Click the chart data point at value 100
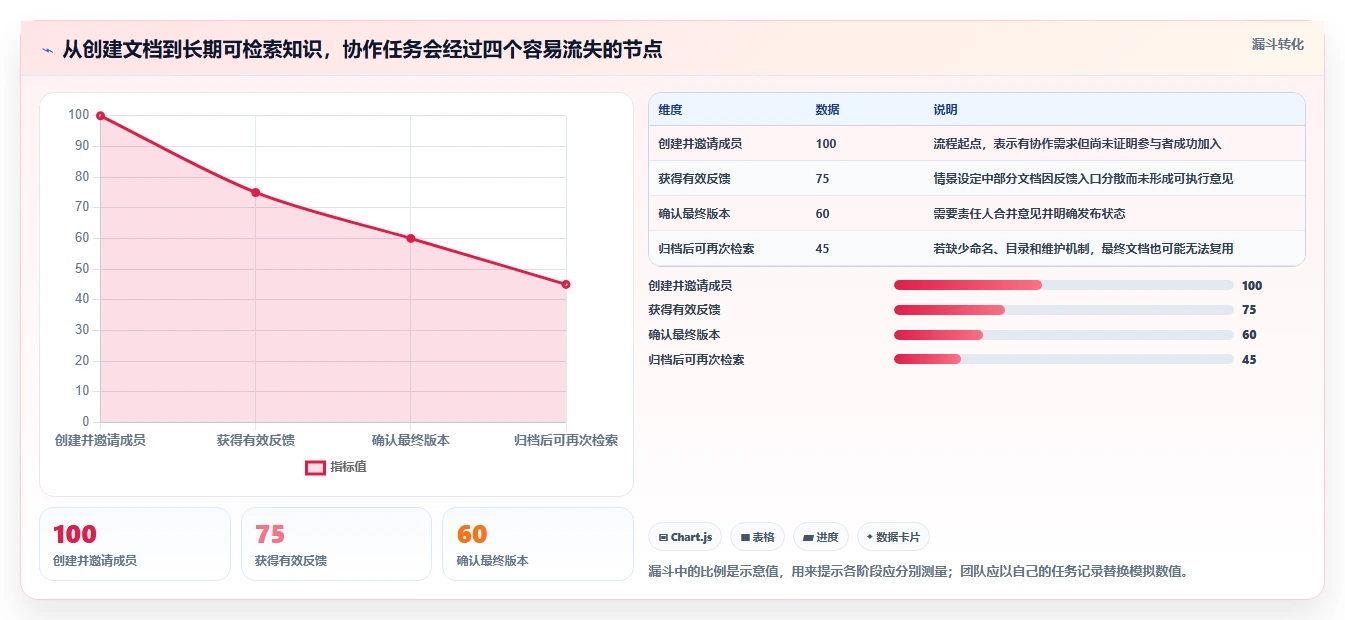This screenshot has width=1345, height=620. pos(100,116)
